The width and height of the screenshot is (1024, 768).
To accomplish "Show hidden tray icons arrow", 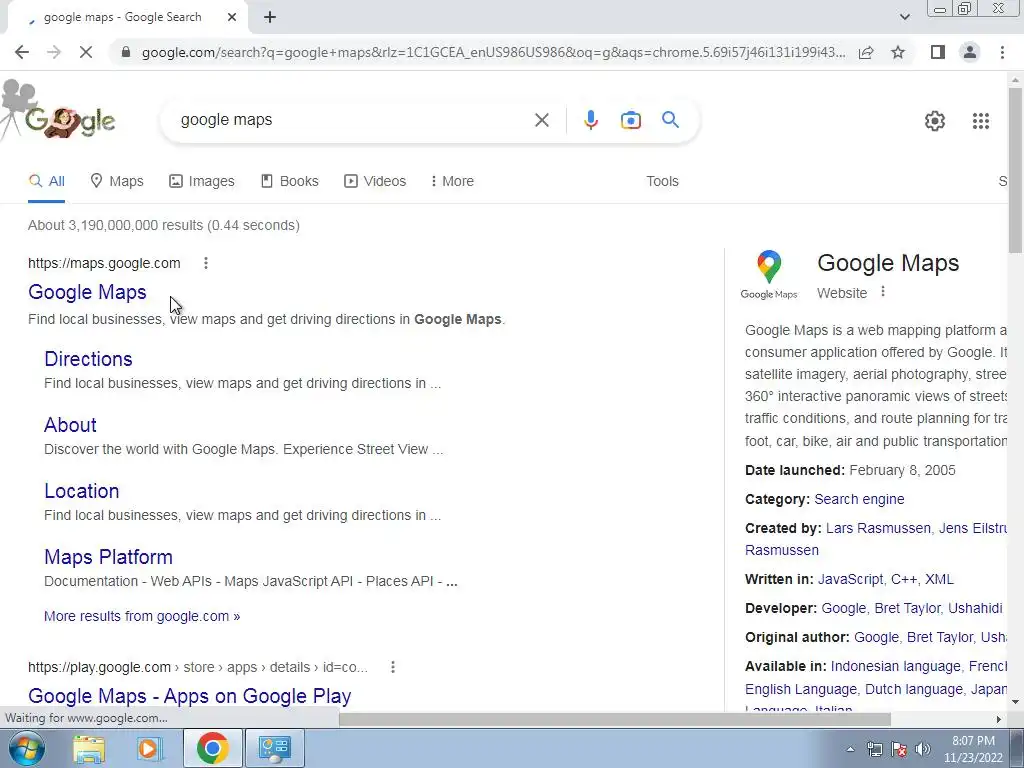I will coord(850,749).
